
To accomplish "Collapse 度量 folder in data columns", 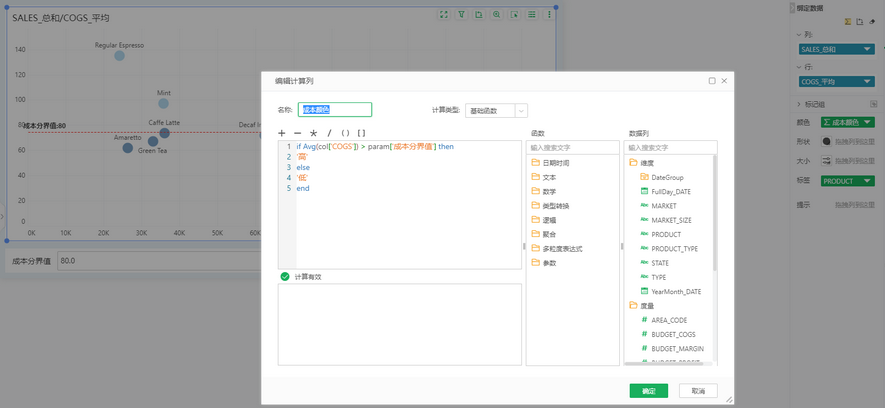I will 633,305.
